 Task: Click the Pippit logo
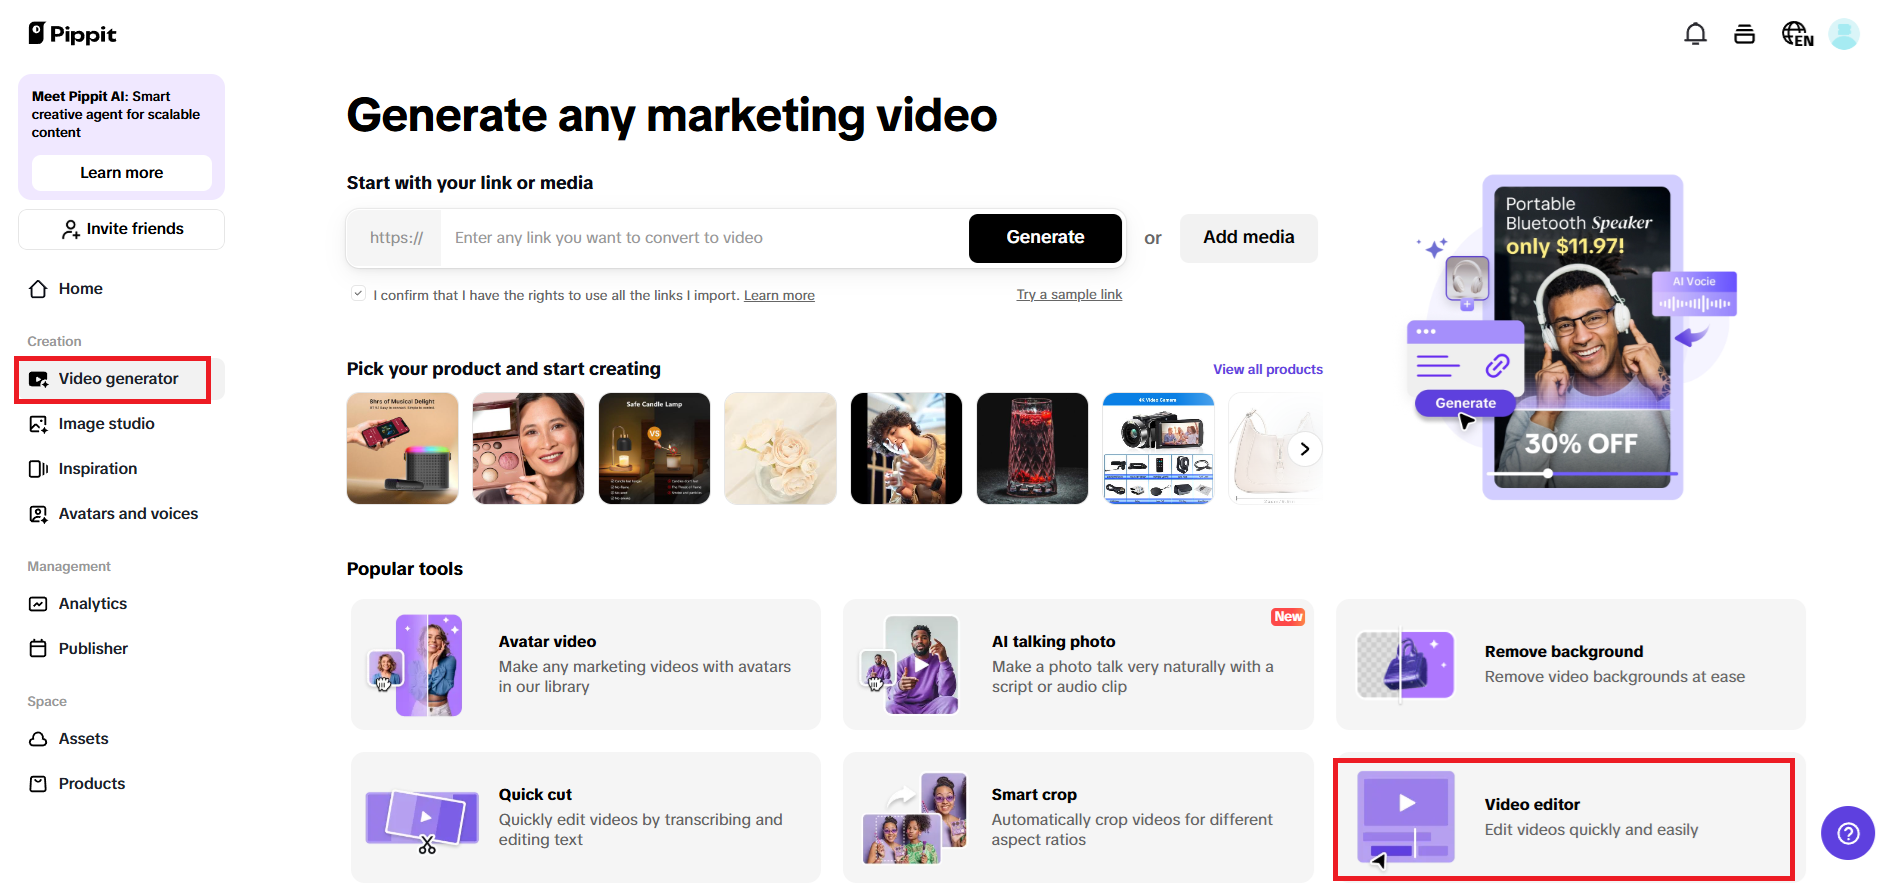pos(72,34)
